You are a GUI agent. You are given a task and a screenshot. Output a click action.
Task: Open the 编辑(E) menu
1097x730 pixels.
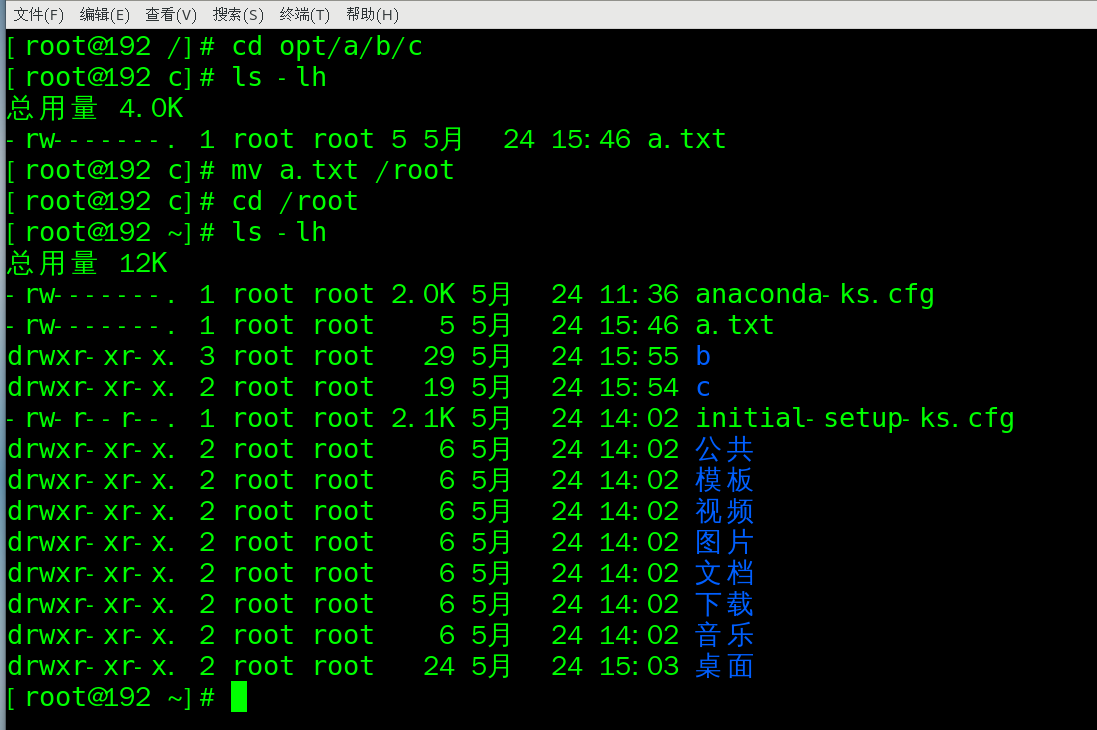(105, 14)
